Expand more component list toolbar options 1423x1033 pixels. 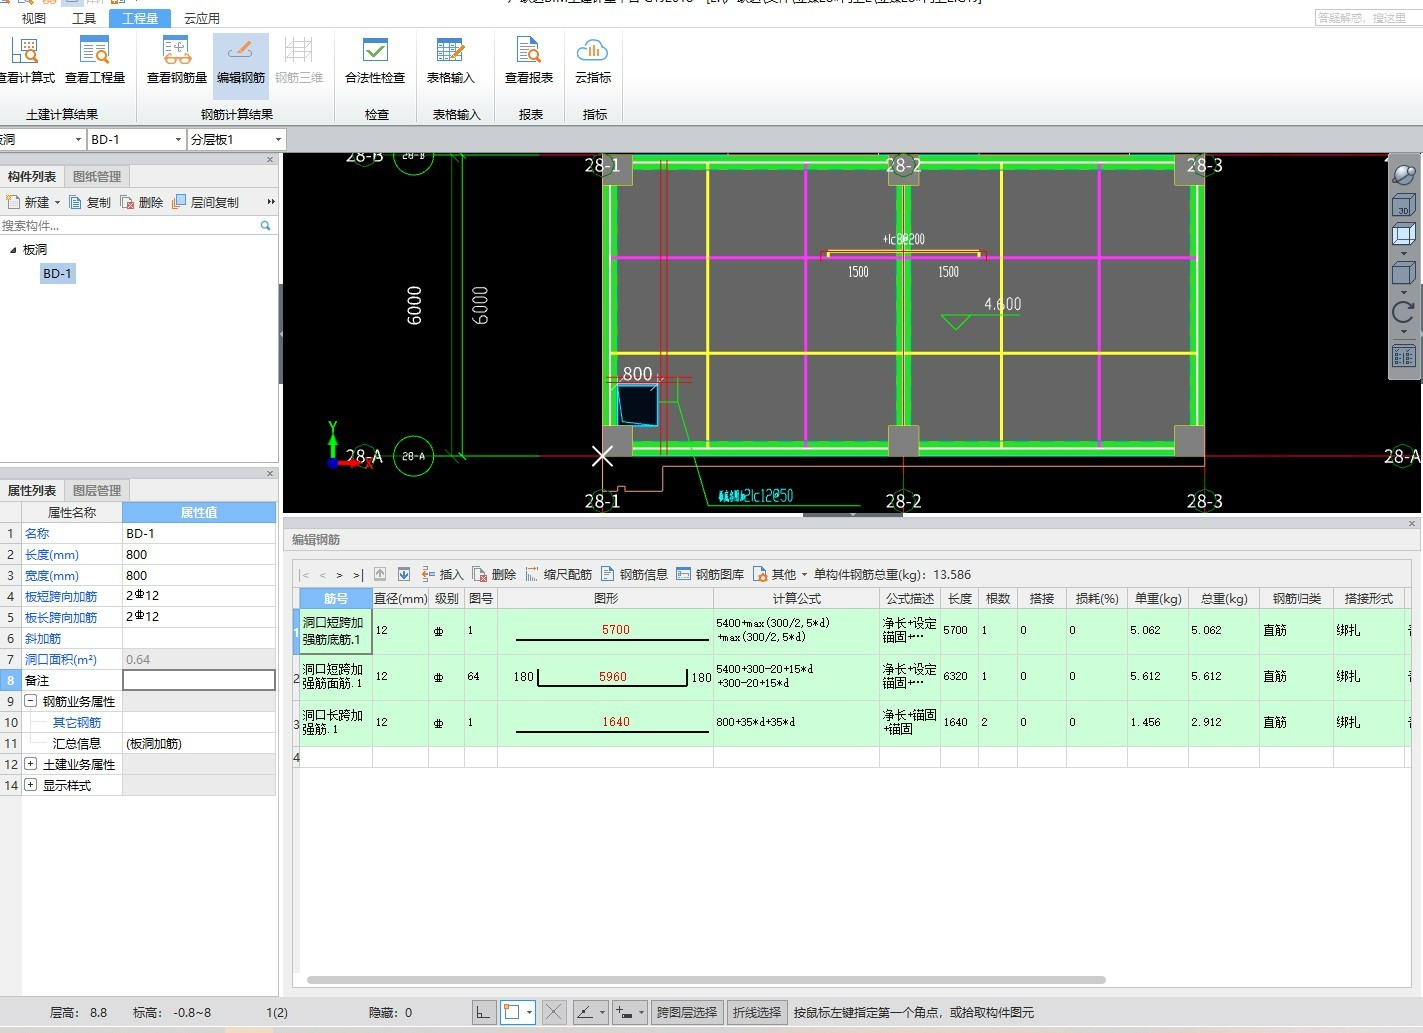(x=271, y=202)
